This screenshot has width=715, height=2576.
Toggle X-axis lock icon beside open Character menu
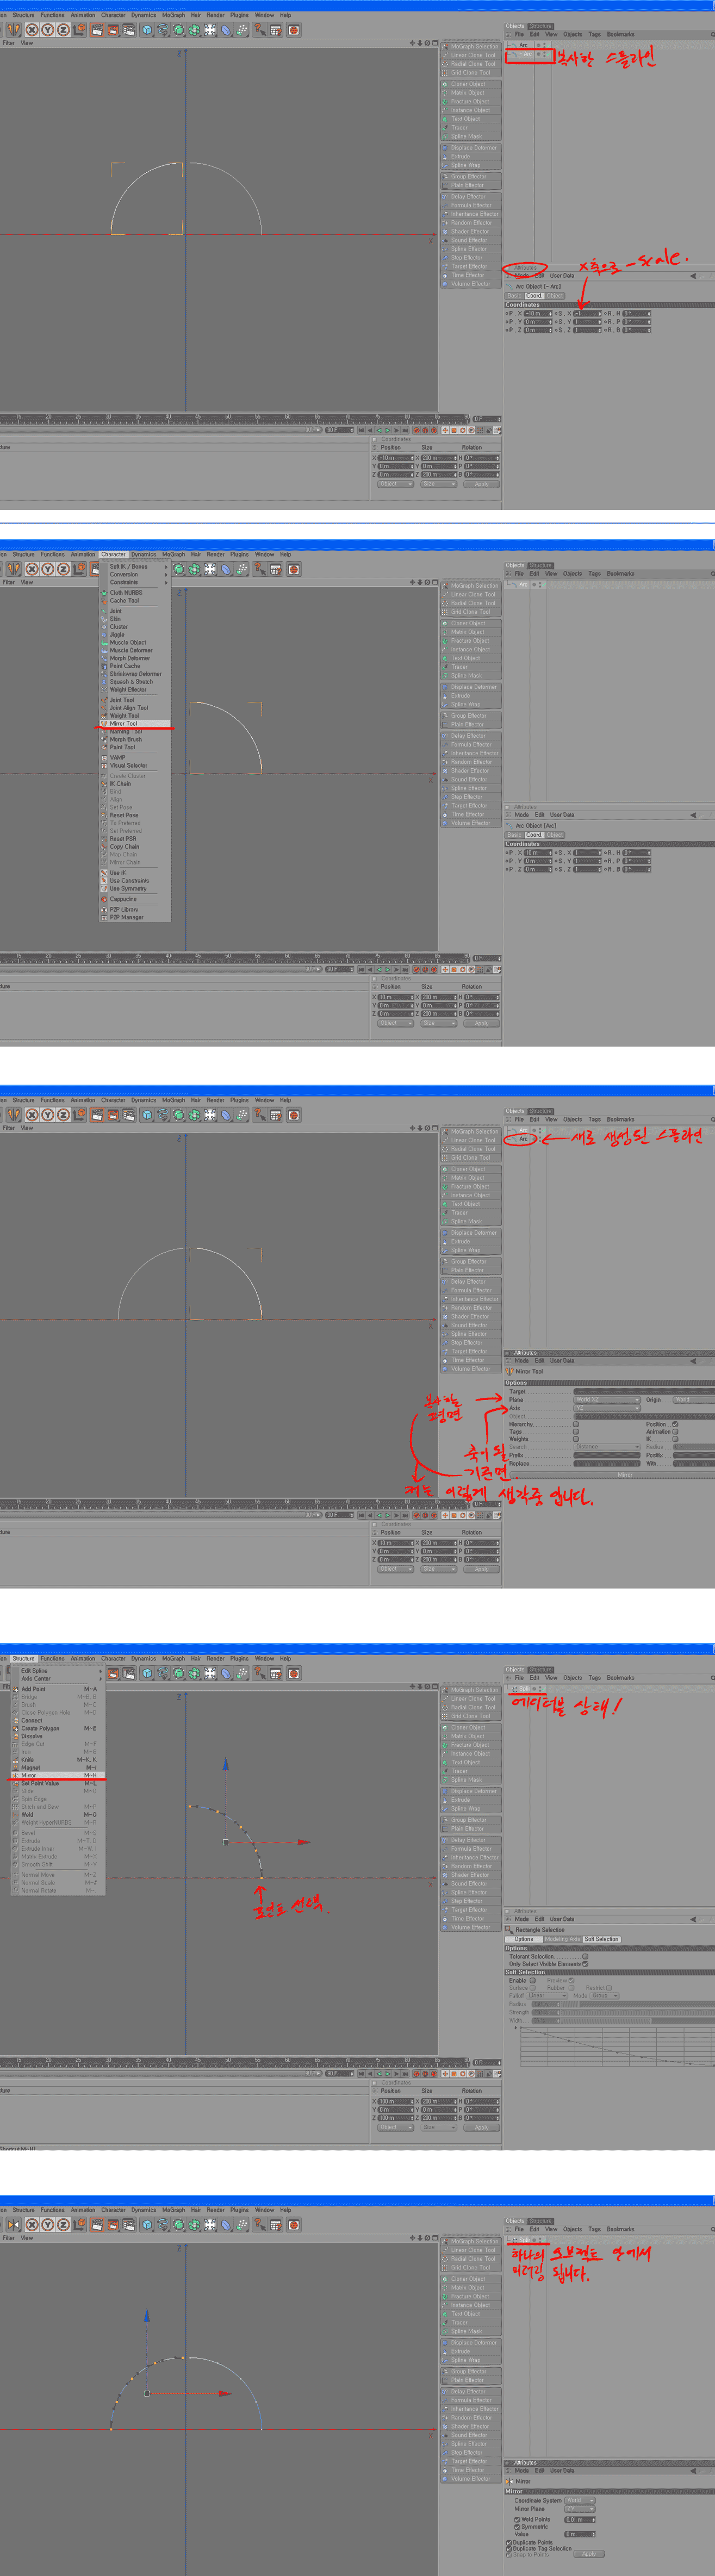[x=32, y=569]
